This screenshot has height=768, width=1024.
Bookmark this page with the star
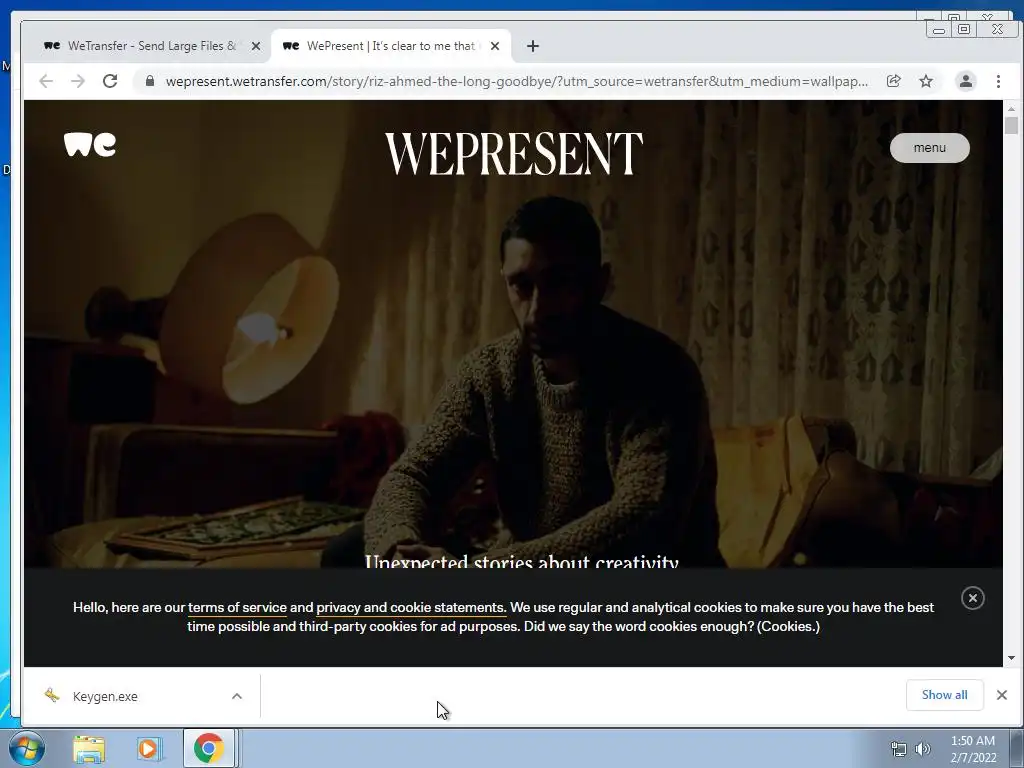(x=926, y=81)
